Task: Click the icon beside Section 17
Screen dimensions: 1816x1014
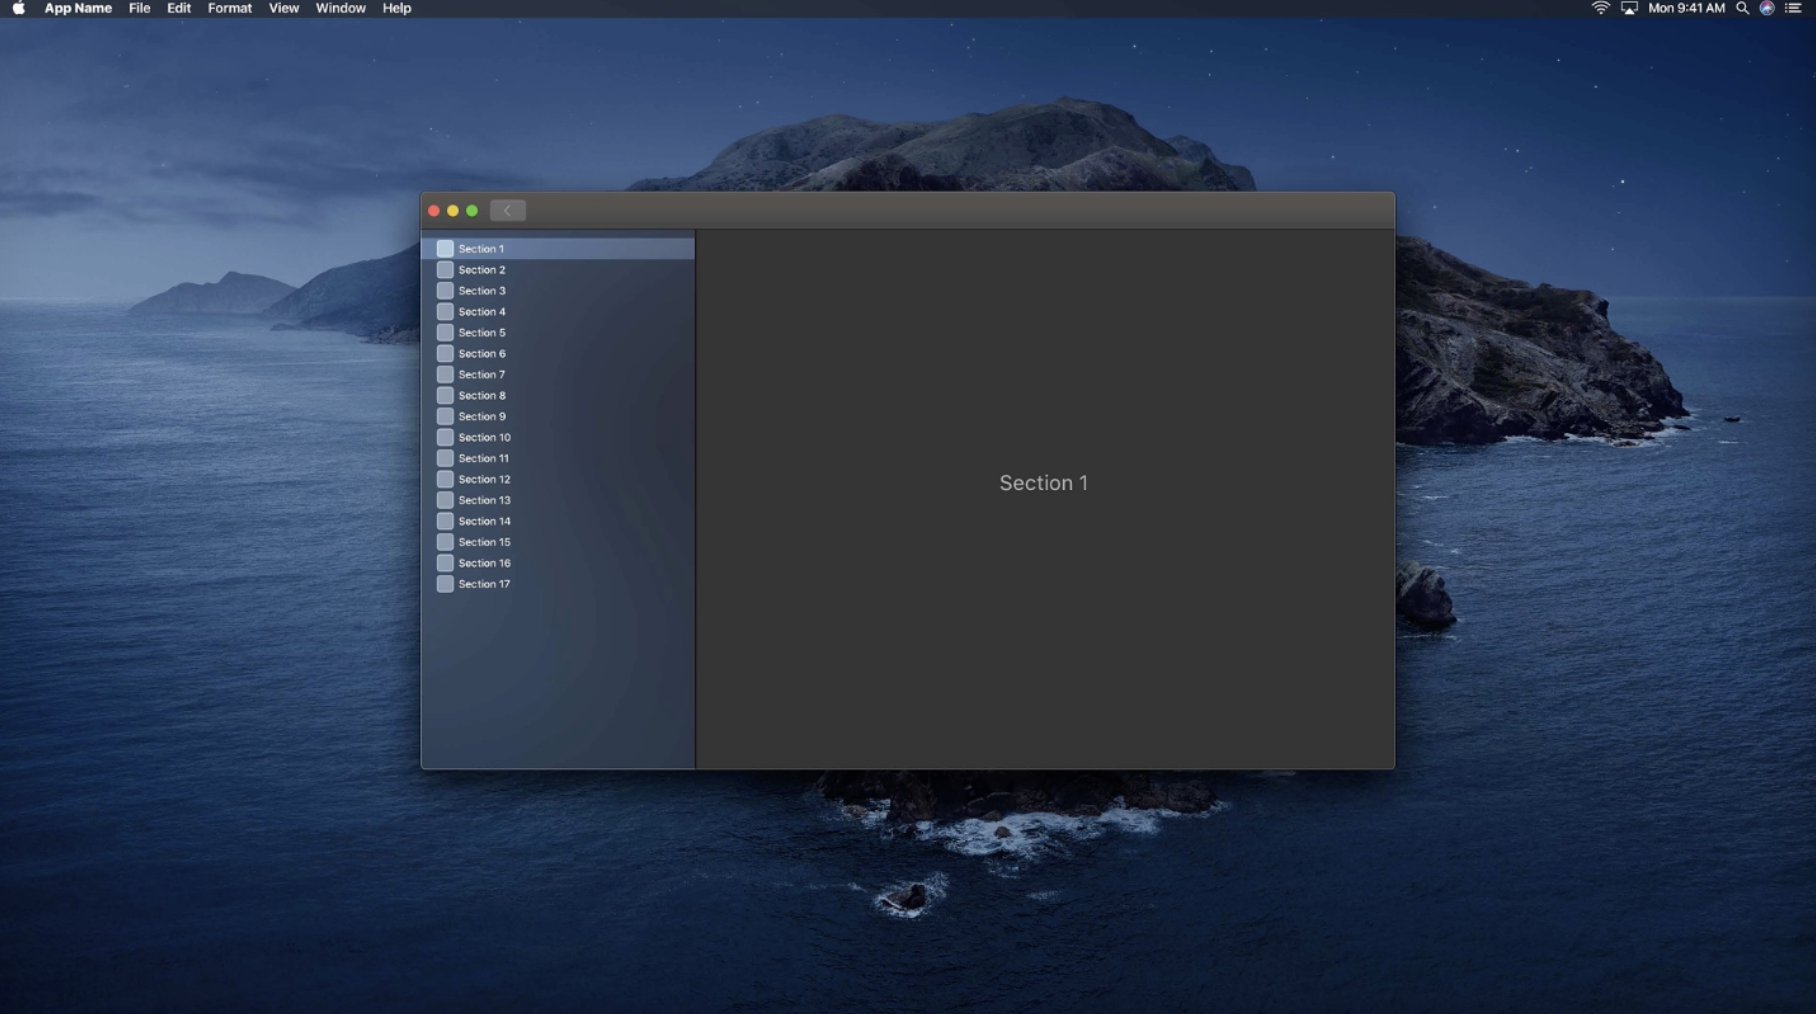Action: (x=445, y=584)
